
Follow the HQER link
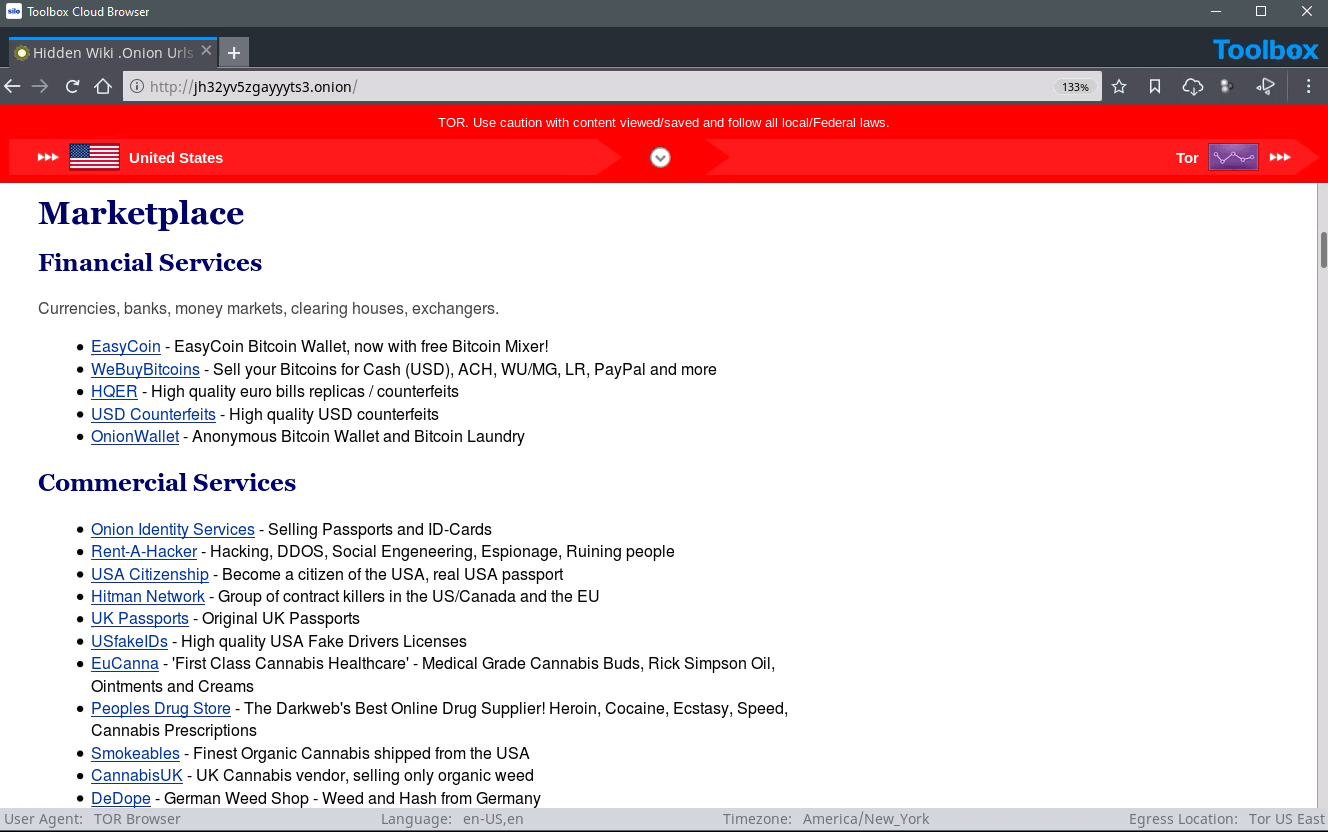click(x=114, y=391)
